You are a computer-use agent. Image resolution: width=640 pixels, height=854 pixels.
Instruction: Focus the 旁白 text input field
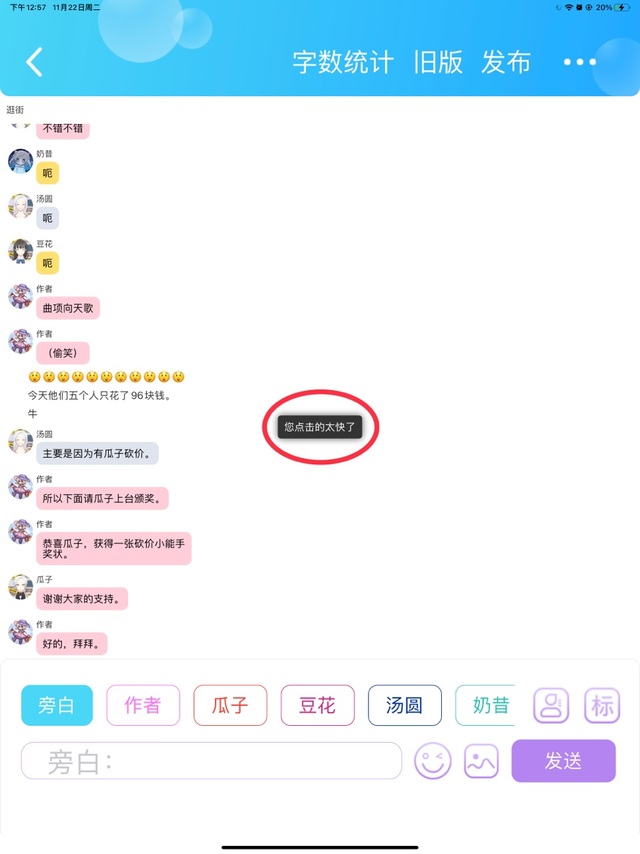point(211,761)
